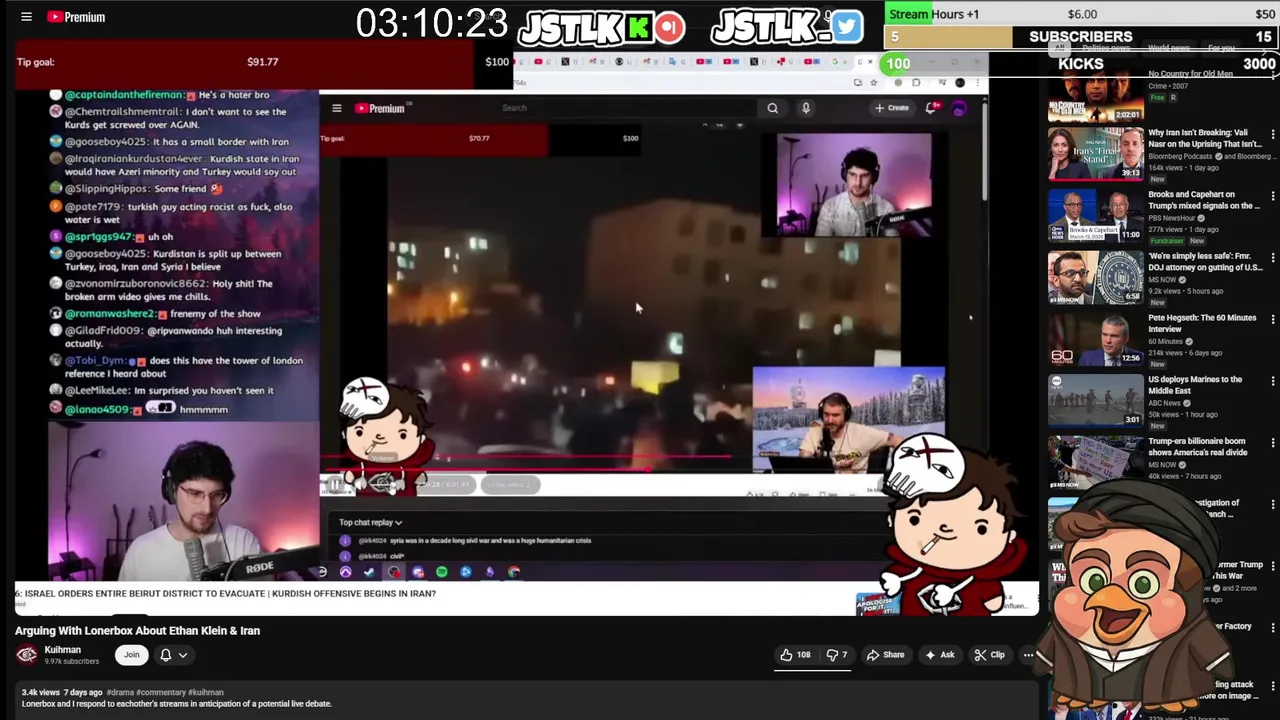Open Kuihman channel avatar below the video
The image size is (1280, 720).
27,655
